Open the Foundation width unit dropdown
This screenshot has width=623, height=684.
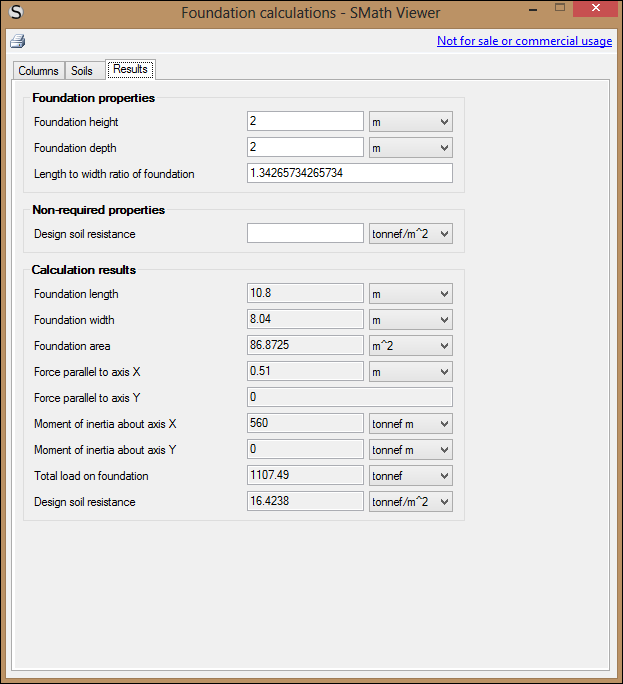point(410,320)
